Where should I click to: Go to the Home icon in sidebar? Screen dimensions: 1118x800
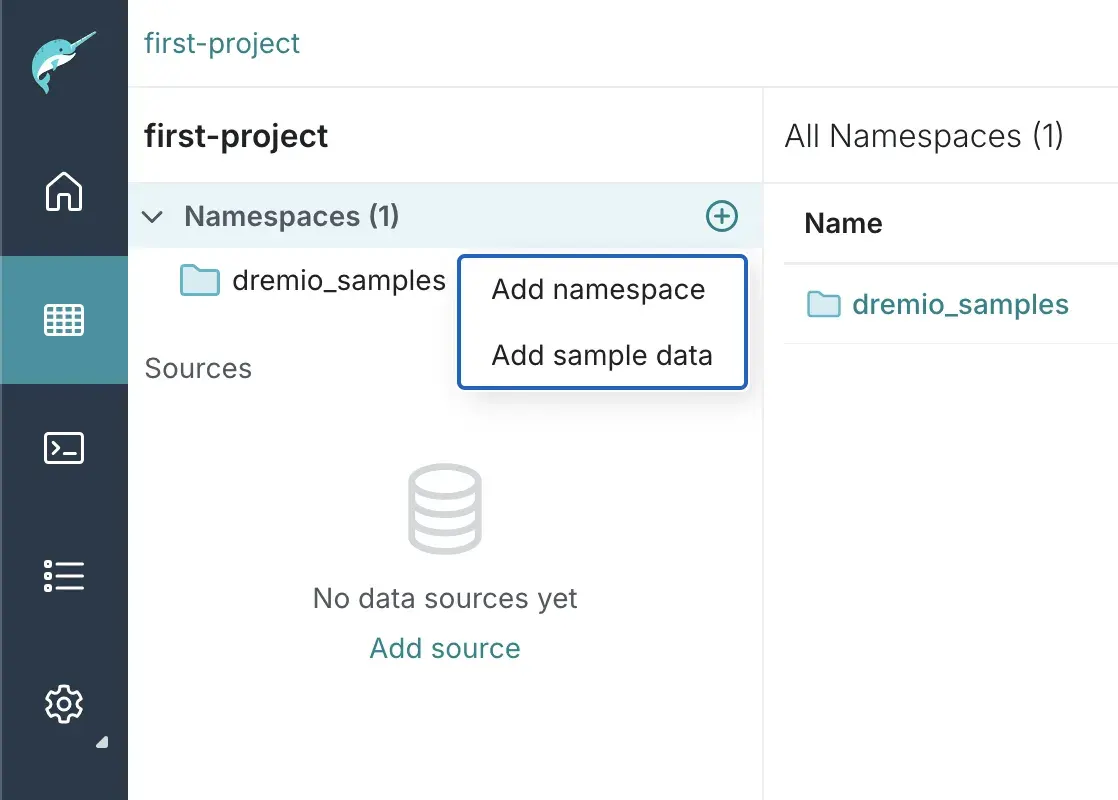64,191
